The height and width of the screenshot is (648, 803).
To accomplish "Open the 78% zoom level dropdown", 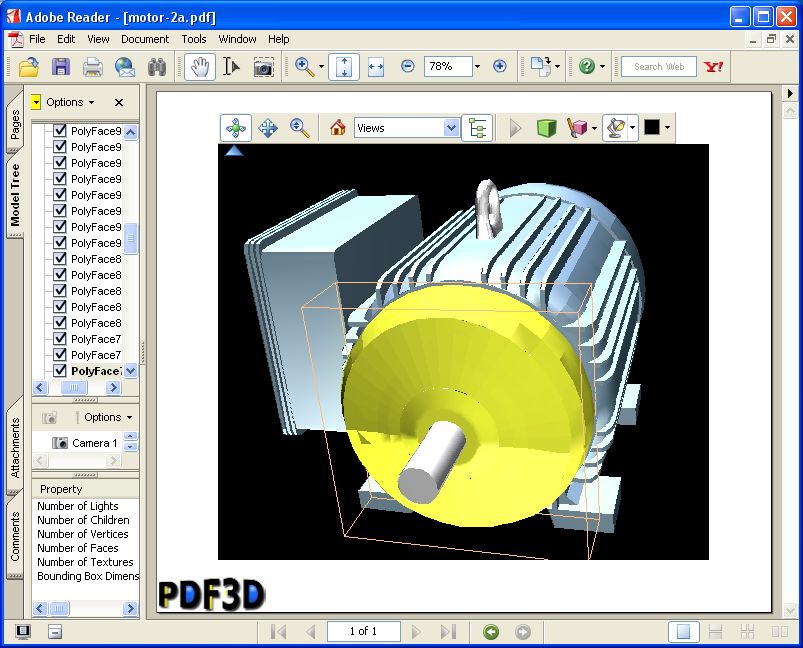I will (x=477, y=67).
